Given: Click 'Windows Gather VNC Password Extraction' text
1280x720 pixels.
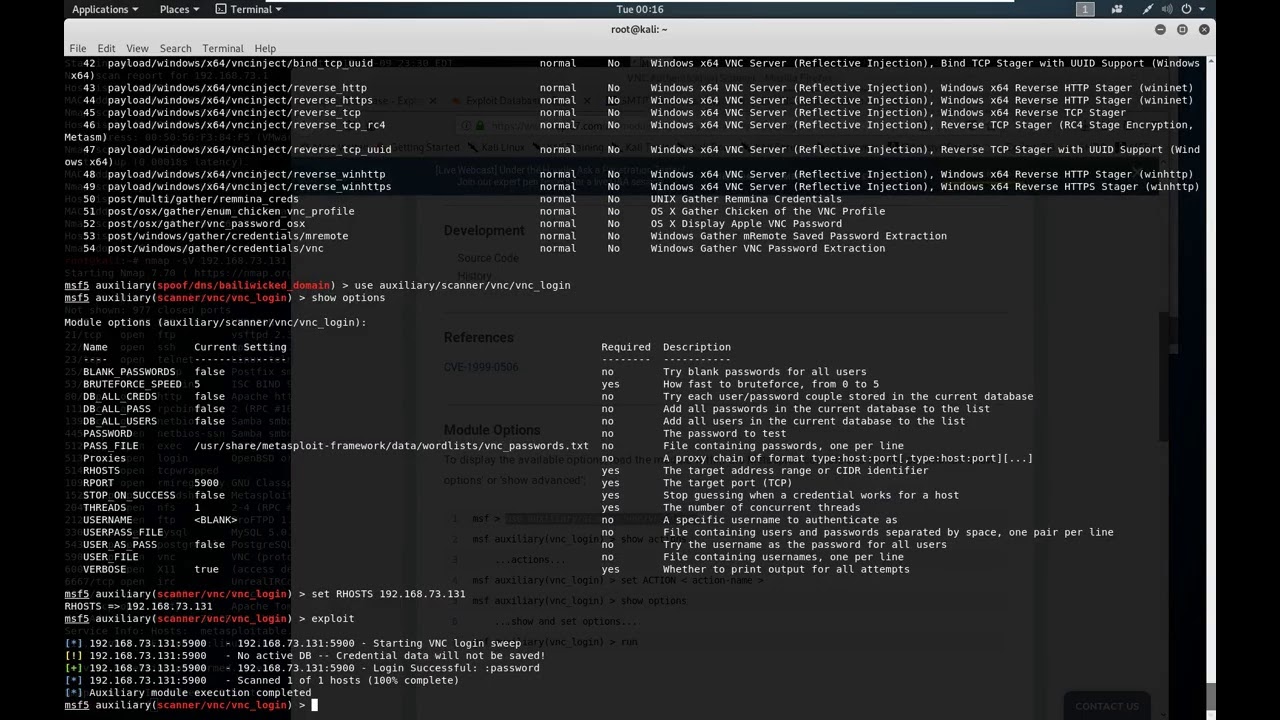Looking at the screenshot, I should click(x=767, y=248).
